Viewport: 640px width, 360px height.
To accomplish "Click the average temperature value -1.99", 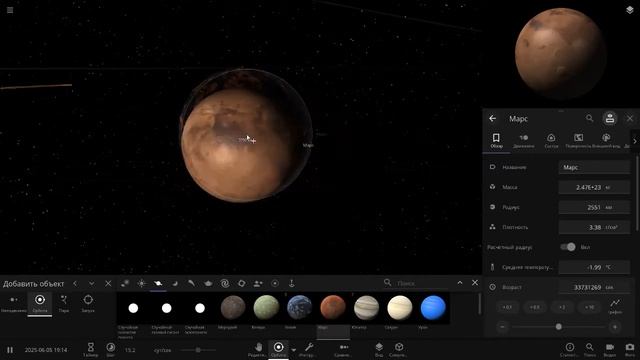I will coord(594,267).
